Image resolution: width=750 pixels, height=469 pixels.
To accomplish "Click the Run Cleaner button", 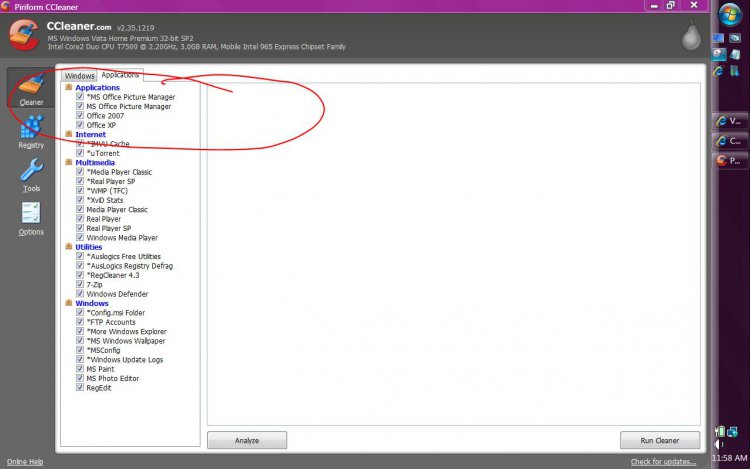I will [660, 440].
